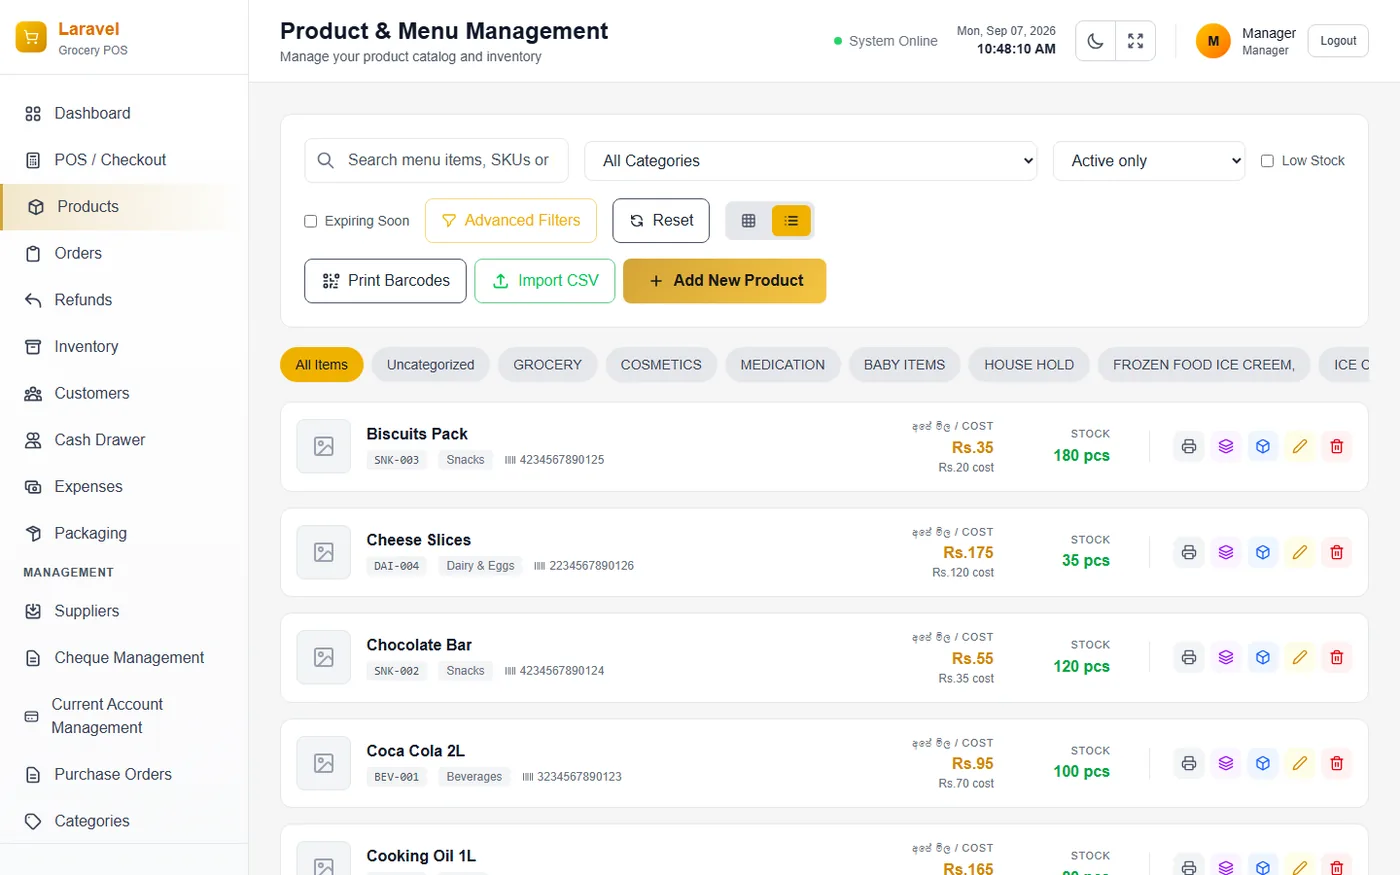Click layers icon in Coca Cola 2L row
Image resolution: width=1400 pixels, height=875 pixels.
(x=1226, y=763)
